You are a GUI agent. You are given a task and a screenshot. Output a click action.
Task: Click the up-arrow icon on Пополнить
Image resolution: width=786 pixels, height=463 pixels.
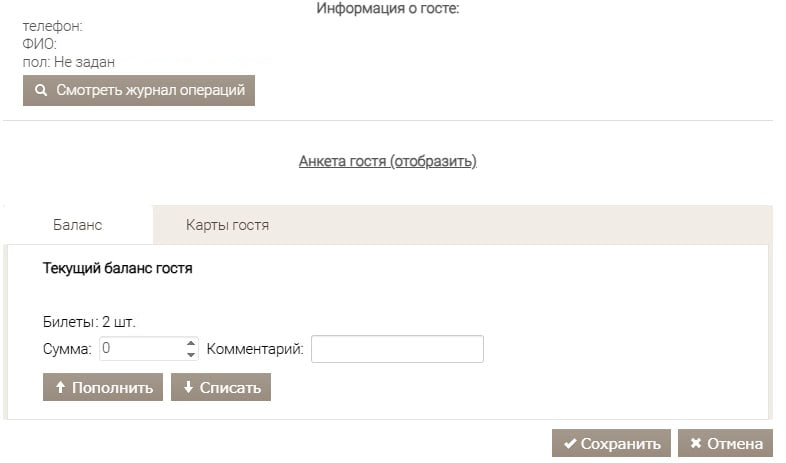click(59, 388)
